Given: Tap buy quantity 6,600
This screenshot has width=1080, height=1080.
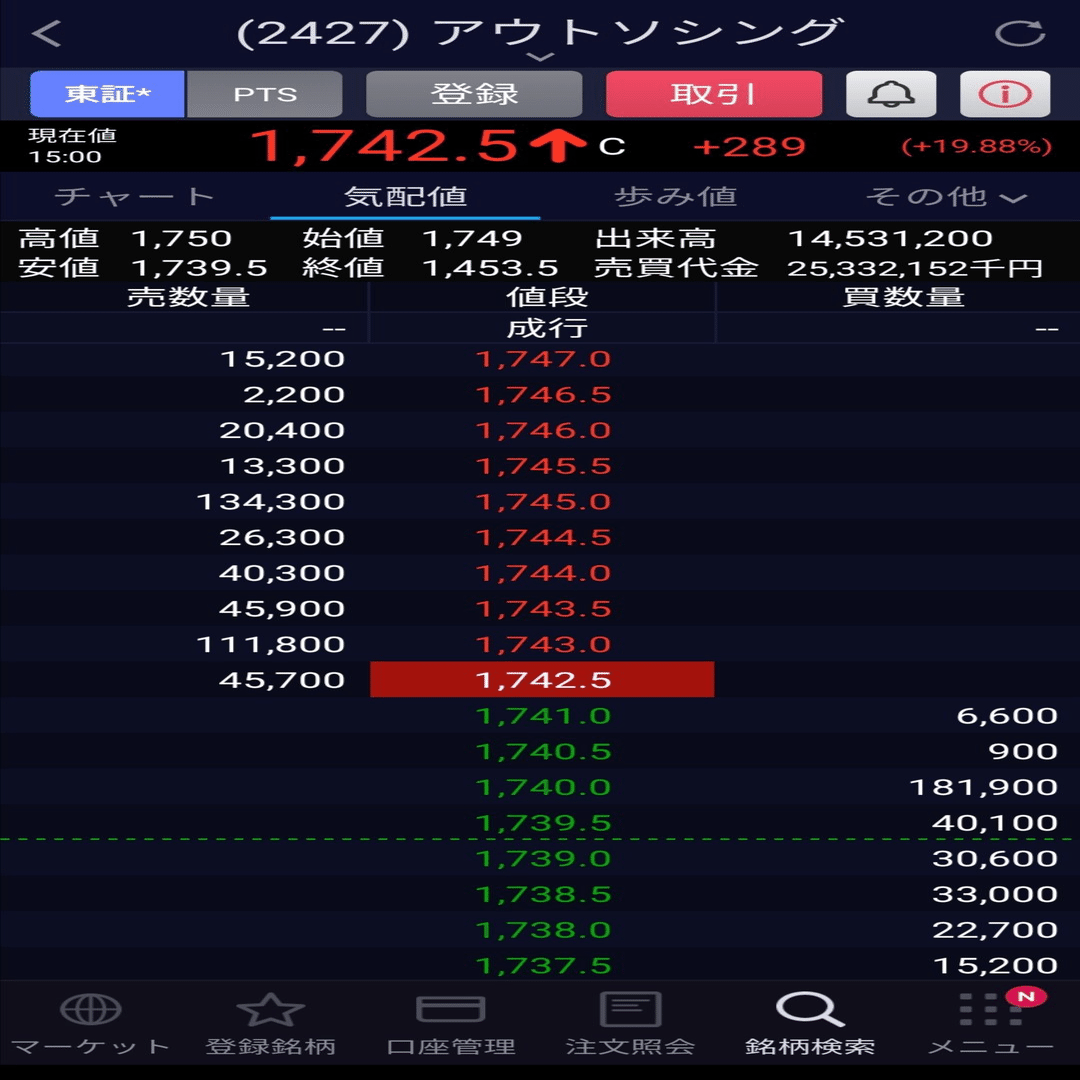Looking at the screenshot, I should tap(1007, 716).
